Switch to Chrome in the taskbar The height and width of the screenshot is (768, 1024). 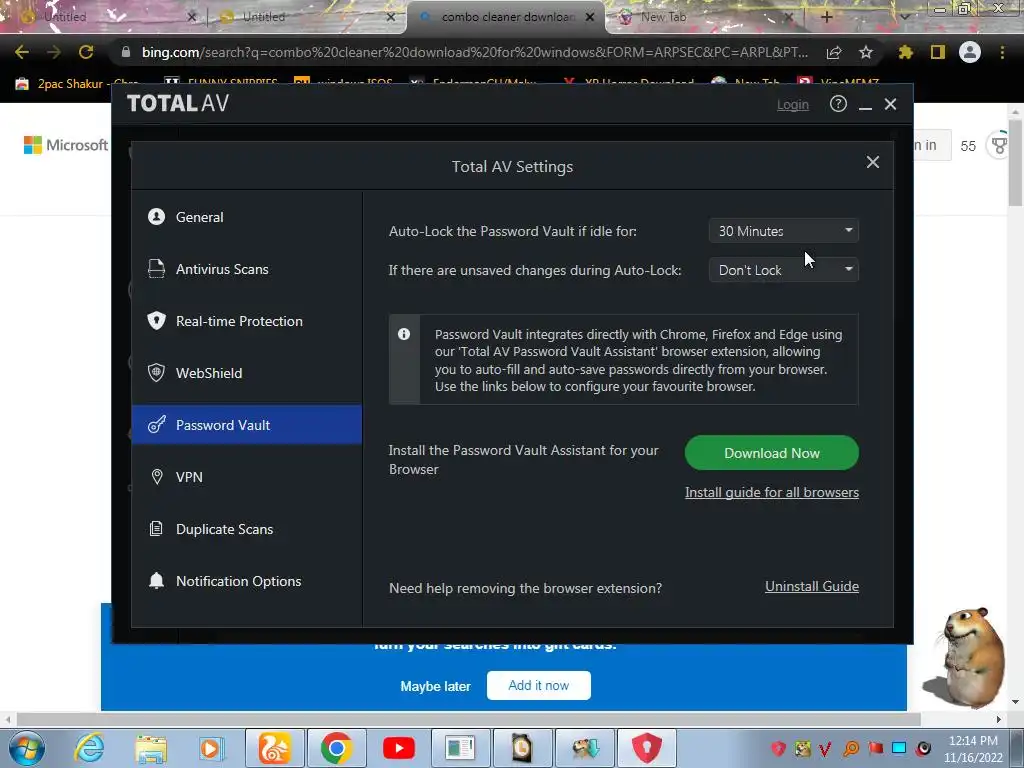[336, 748]
